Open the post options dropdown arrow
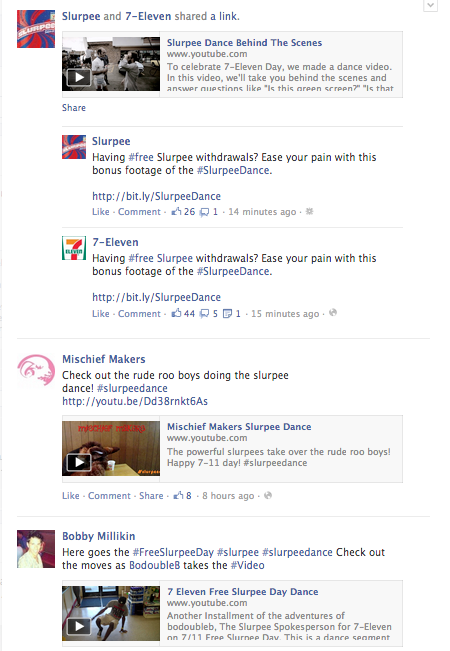Image resolution: width=450 pixels, height=651 pixels. pyautogui.click(x=430, y=5)
